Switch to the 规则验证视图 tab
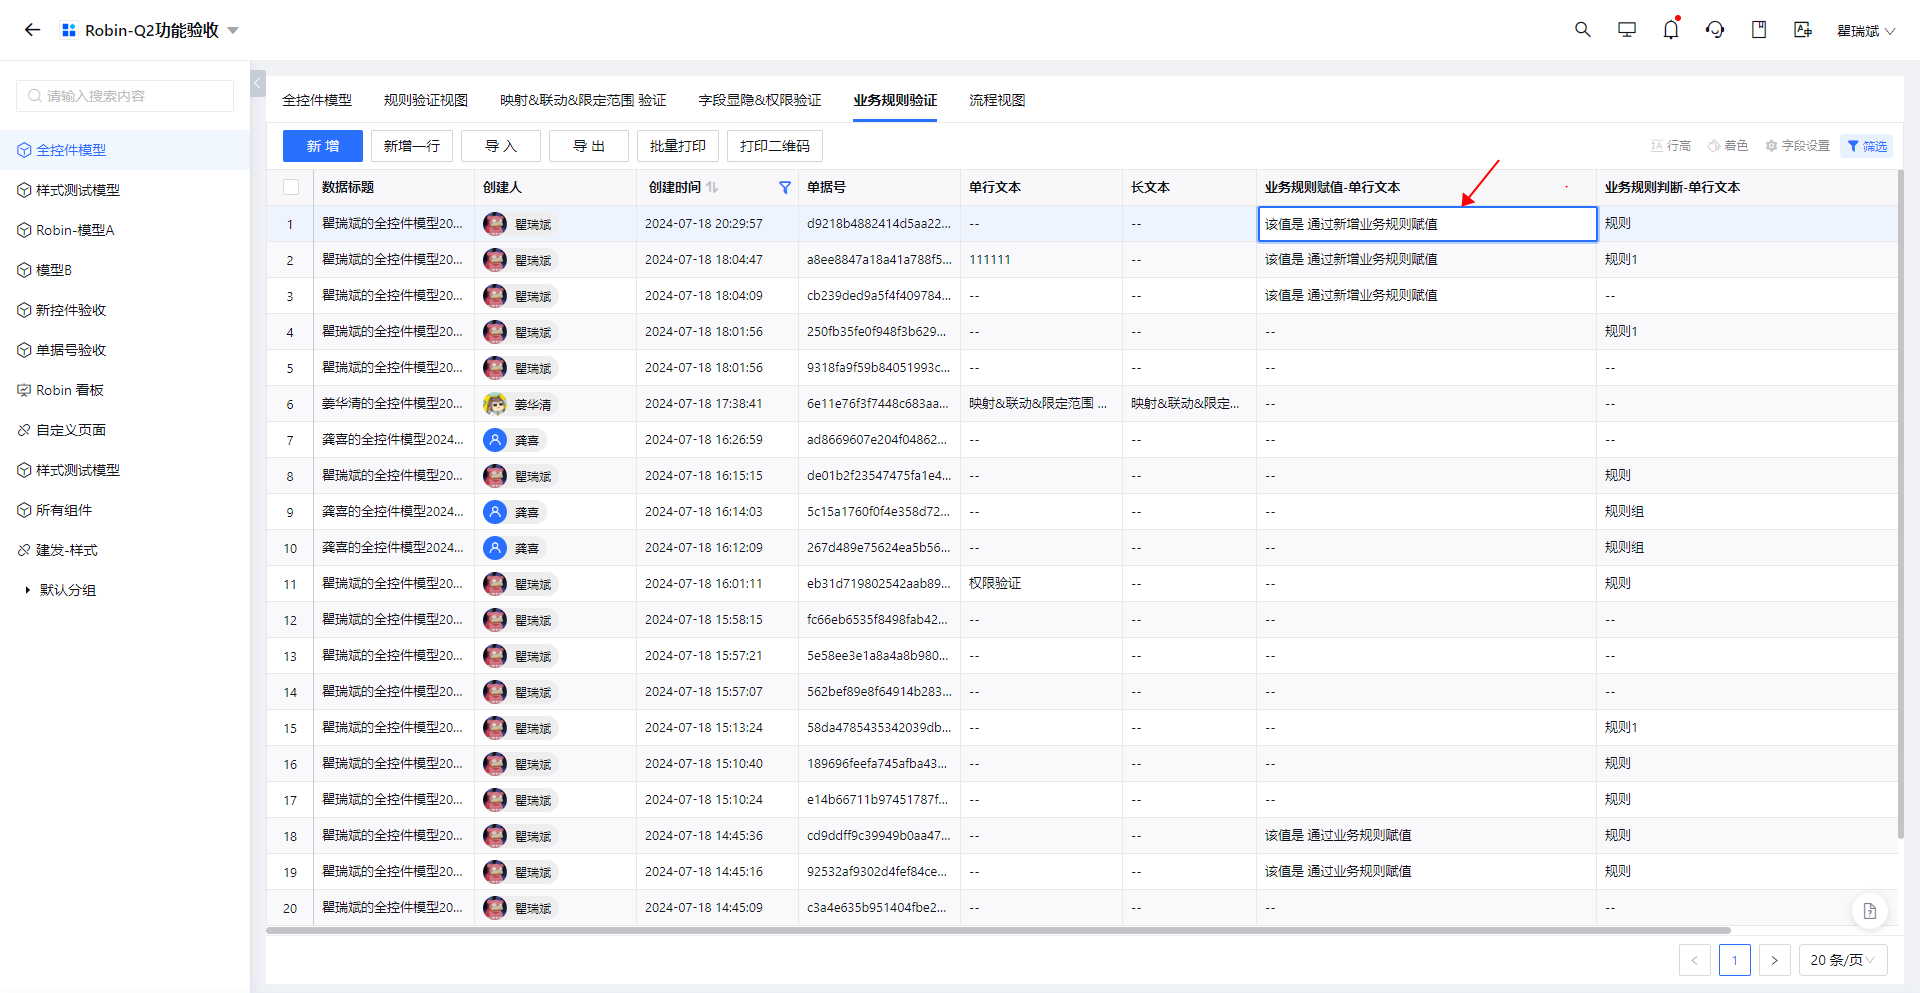The height and width of the screenshot is (993, 1920). (426, 100)
